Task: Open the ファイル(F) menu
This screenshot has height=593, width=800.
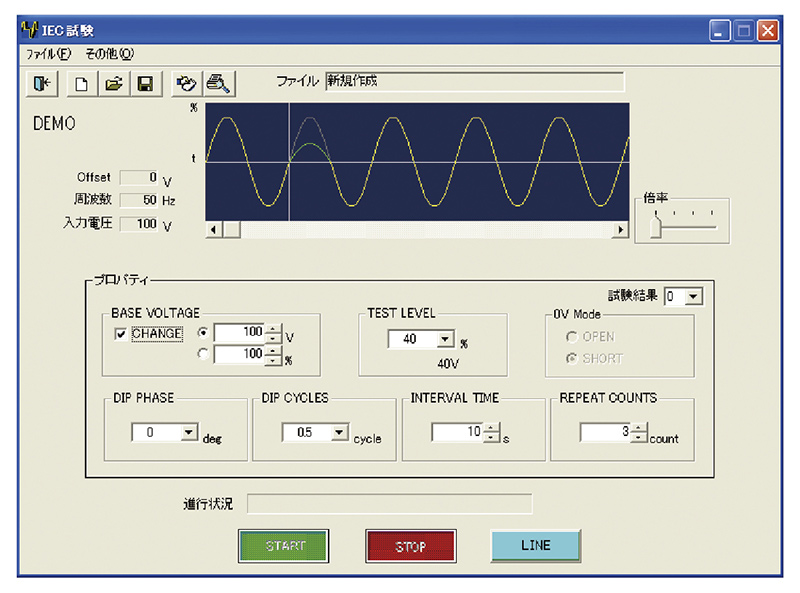Action: click(49, 54)
